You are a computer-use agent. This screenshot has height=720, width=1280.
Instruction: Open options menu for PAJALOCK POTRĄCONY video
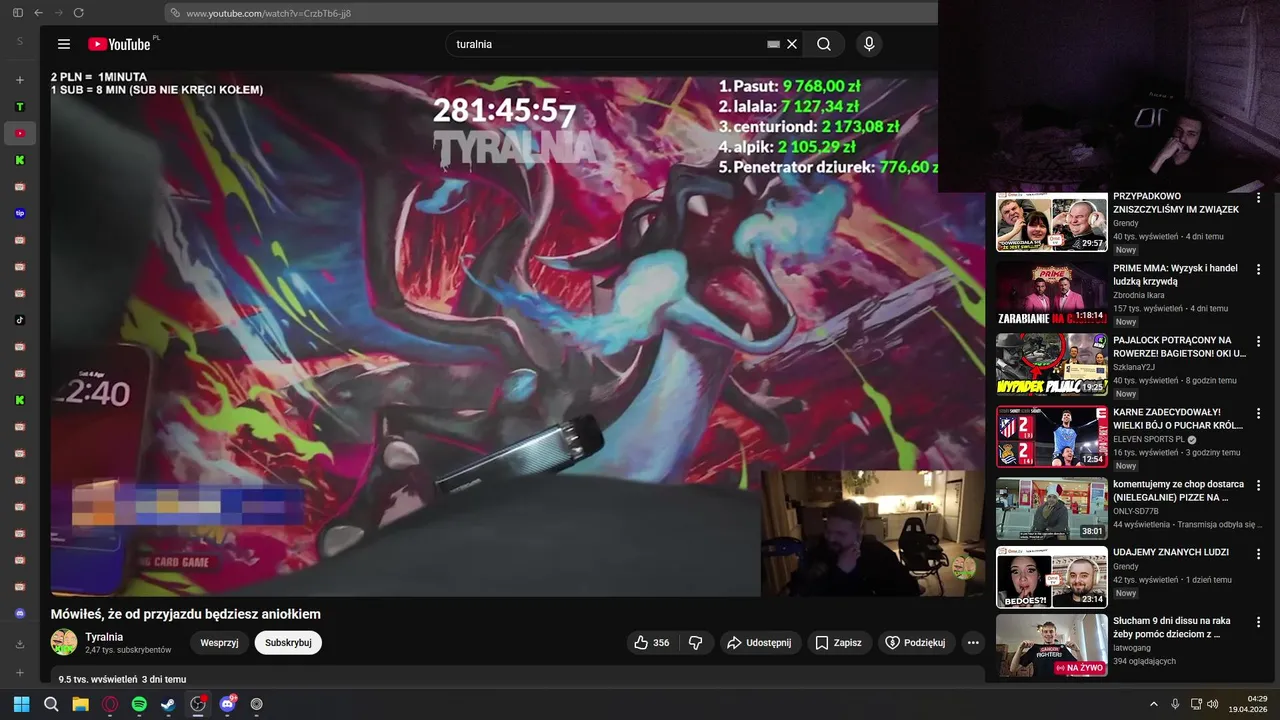1258,341
